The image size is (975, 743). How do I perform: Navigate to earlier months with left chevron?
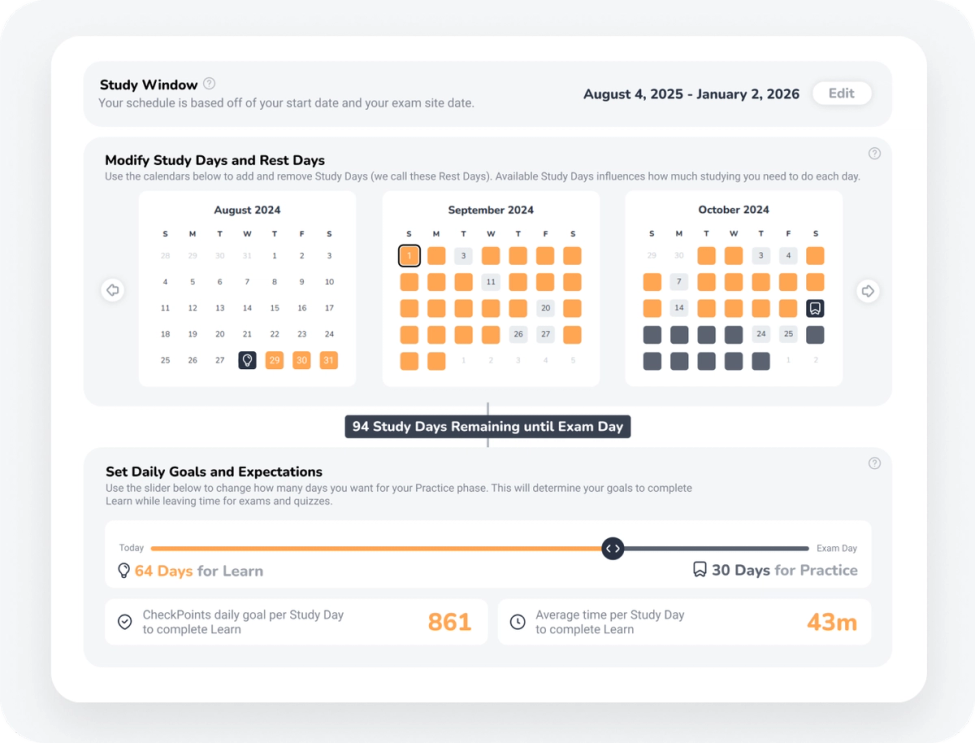pyautogui.click(x=112, y=290)
